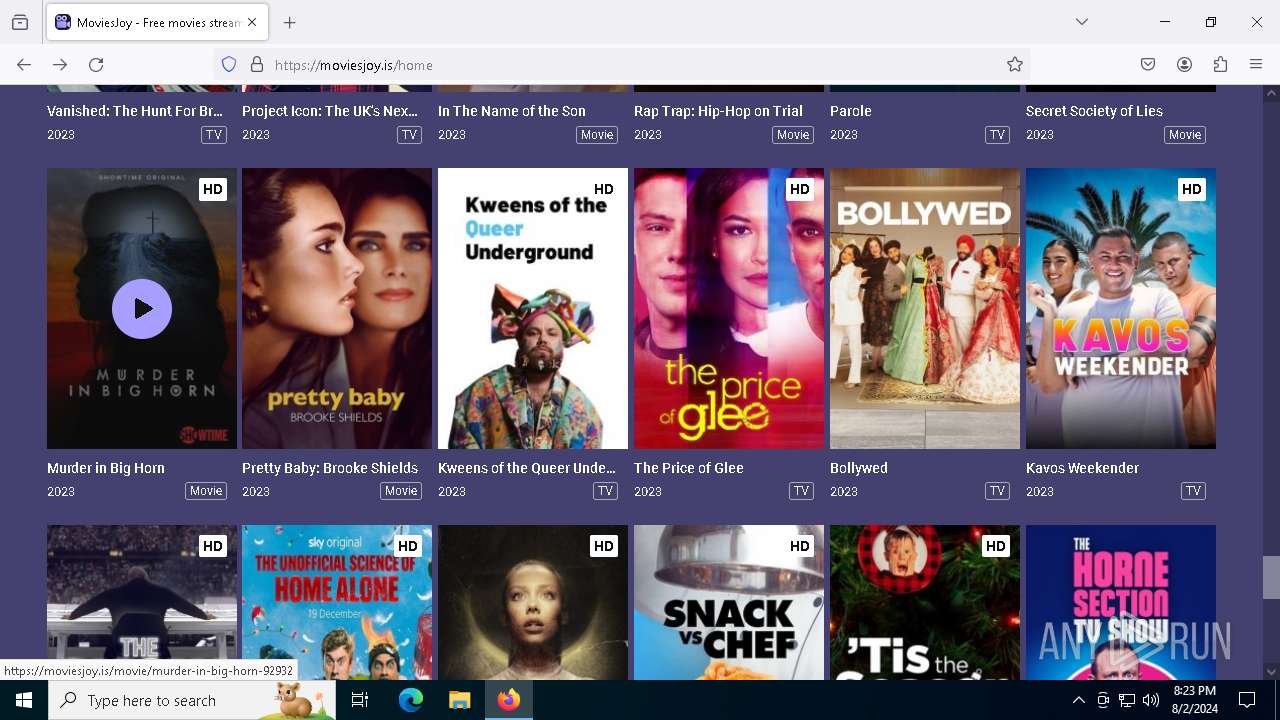The height and width of the screenshot is (720, 1280).
Task: Open Vanished: The Hunt For... title link
Action: pos(135,111)
